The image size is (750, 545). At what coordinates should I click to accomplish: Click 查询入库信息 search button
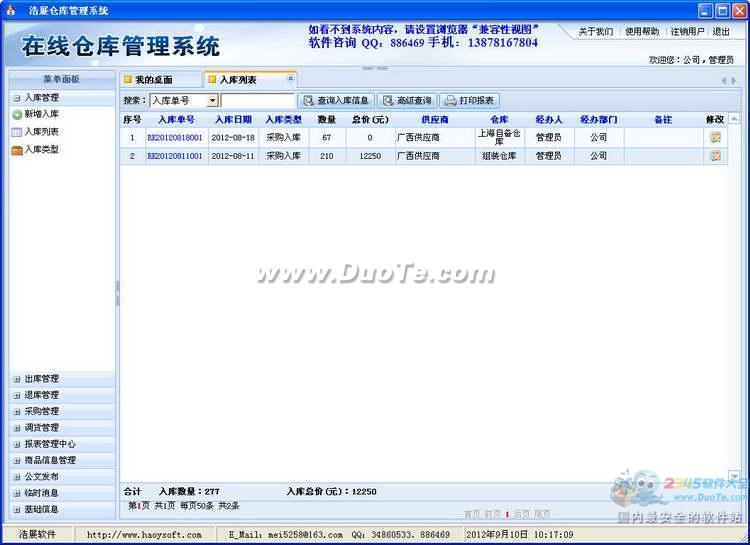tap(336, 101)
